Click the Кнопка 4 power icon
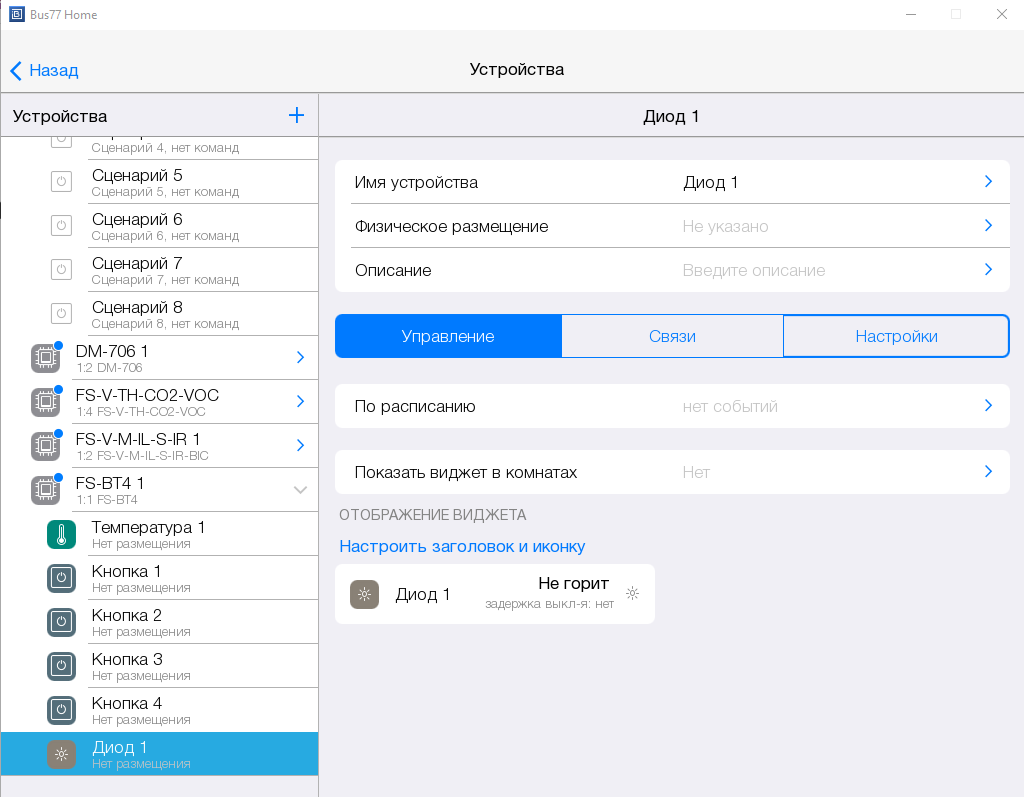The height and width of the screenshot is (797, 1024). point(61,710)
